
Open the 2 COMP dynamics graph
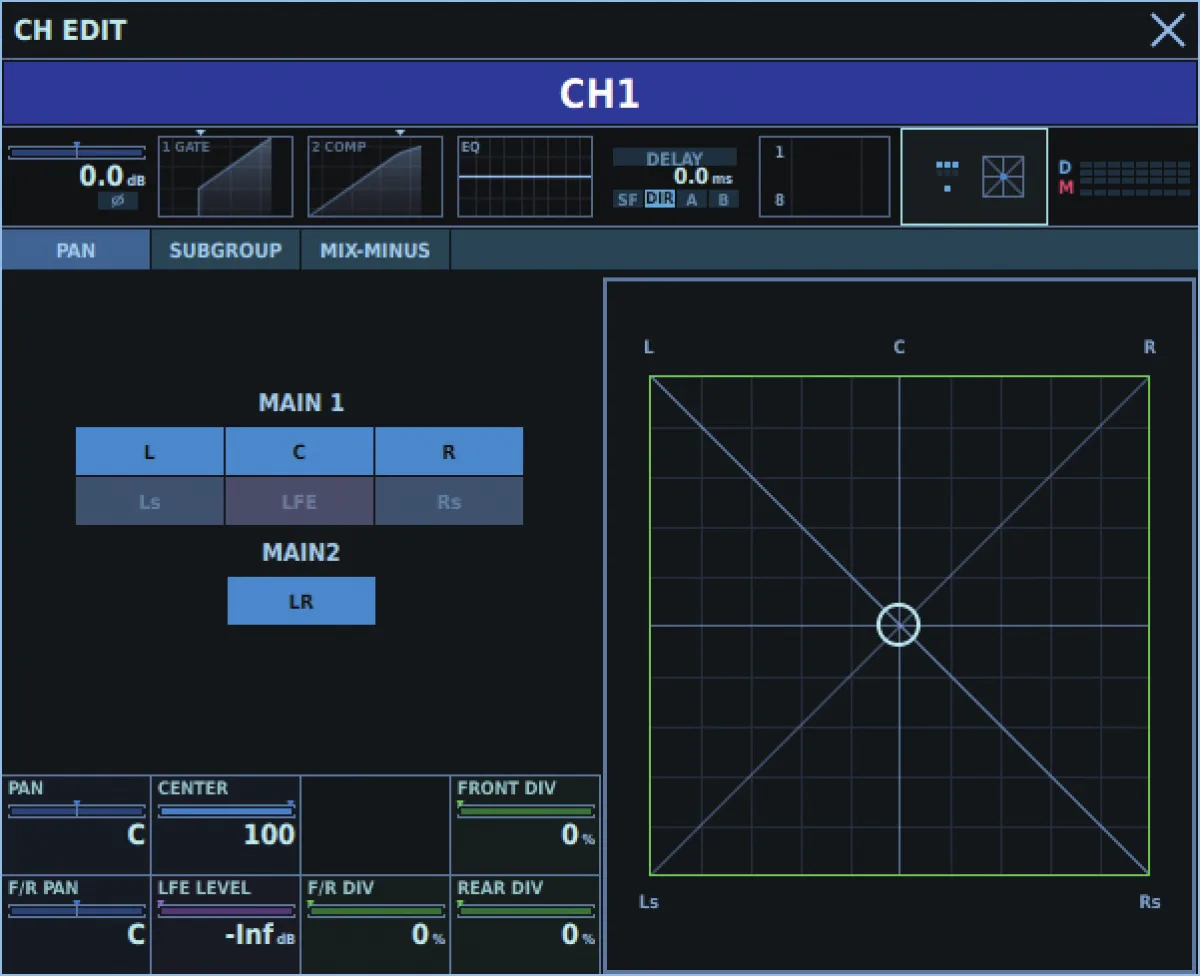tap(375, 177)
